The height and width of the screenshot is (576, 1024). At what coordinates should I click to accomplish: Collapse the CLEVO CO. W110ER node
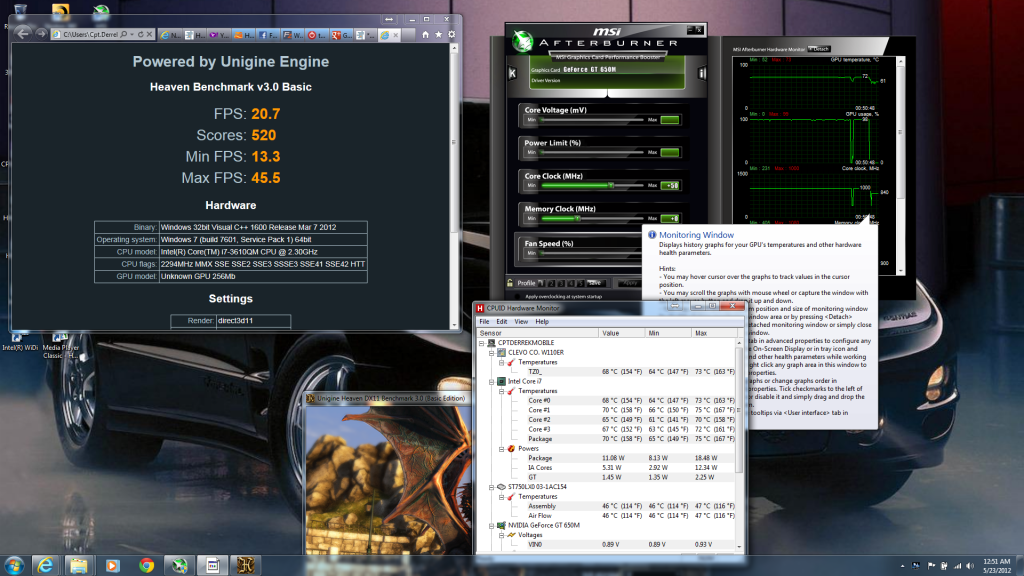point(492,353)
